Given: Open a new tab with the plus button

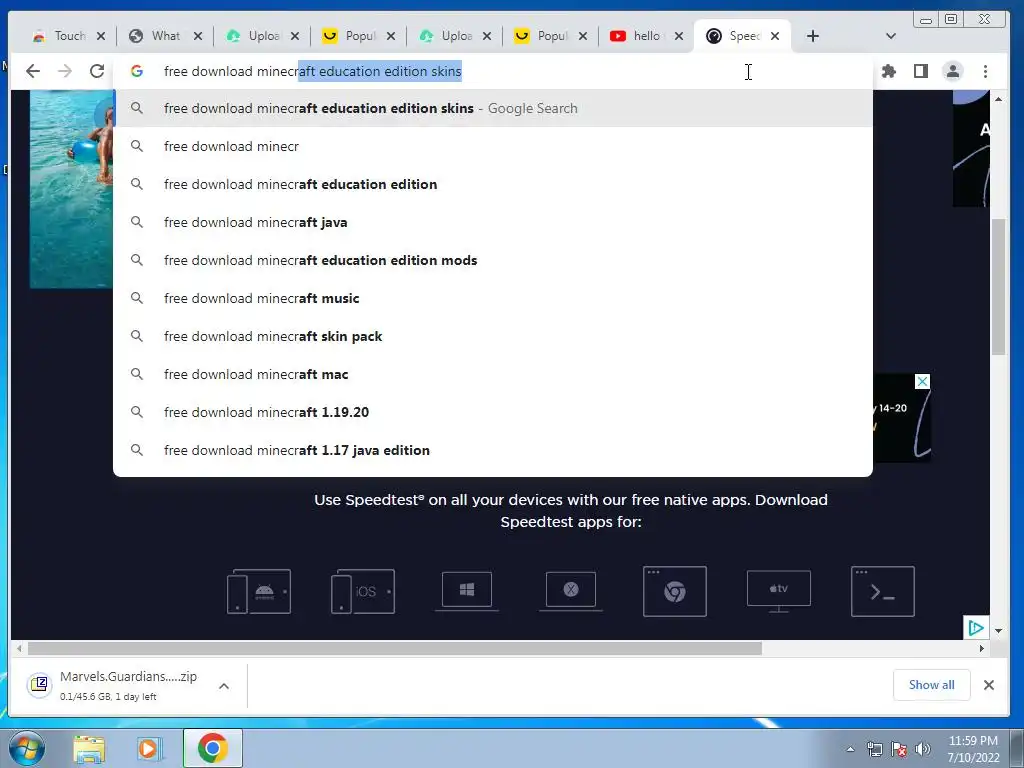Looking at the screenshot, I should pyautogui.click(x=812, y=36).
